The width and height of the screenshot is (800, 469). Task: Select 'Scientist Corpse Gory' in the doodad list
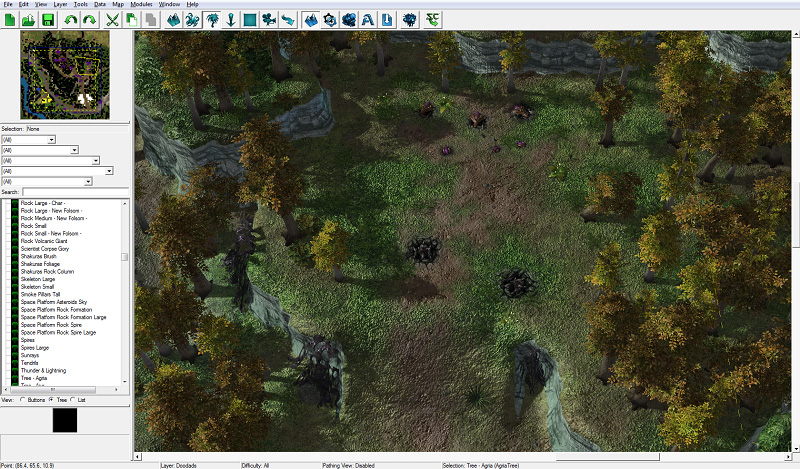coord(44,249)
